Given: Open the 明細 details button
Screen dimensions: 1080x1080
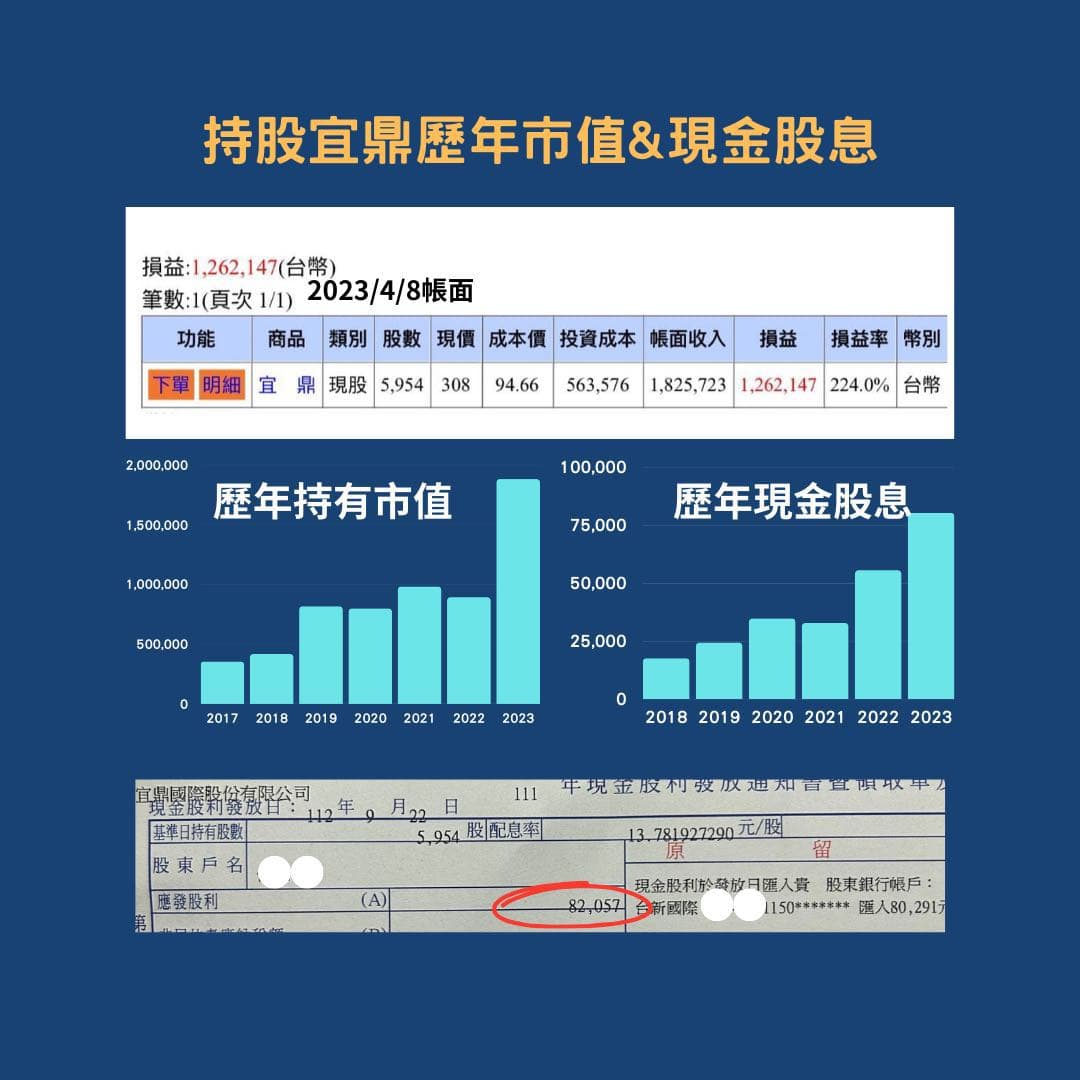Looking at the screenshot, I should click(x=222, y=384).
